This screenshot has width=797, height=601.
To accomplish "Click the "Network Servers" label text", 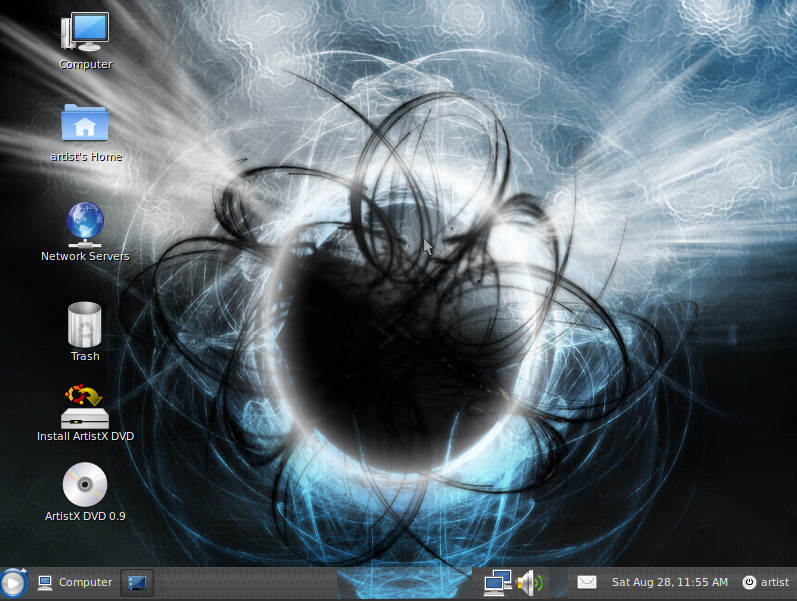I will (85, 256).
